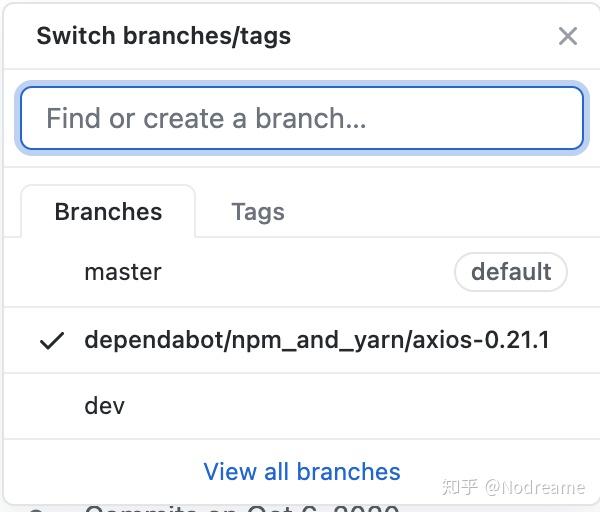Click the default badge next to master
This screenshot has height=512, width=600.
pos(511,272)
